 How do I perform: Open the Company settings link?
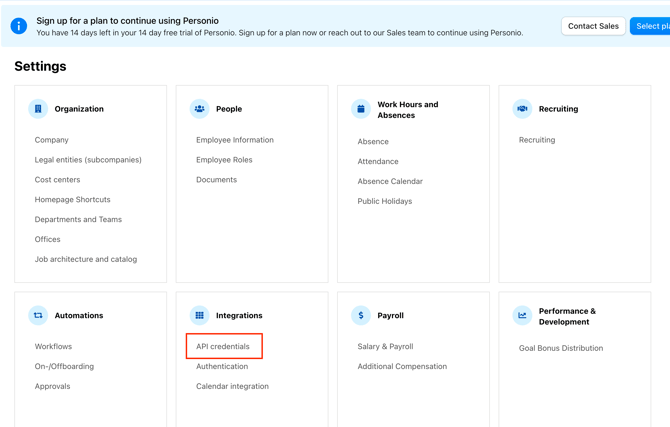51,140
